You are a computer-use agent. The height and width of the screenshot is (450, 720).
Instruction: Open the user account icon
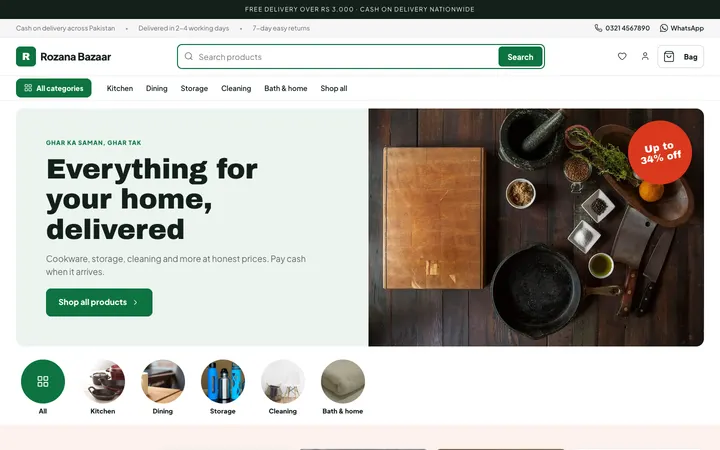[x=645, y=56]
